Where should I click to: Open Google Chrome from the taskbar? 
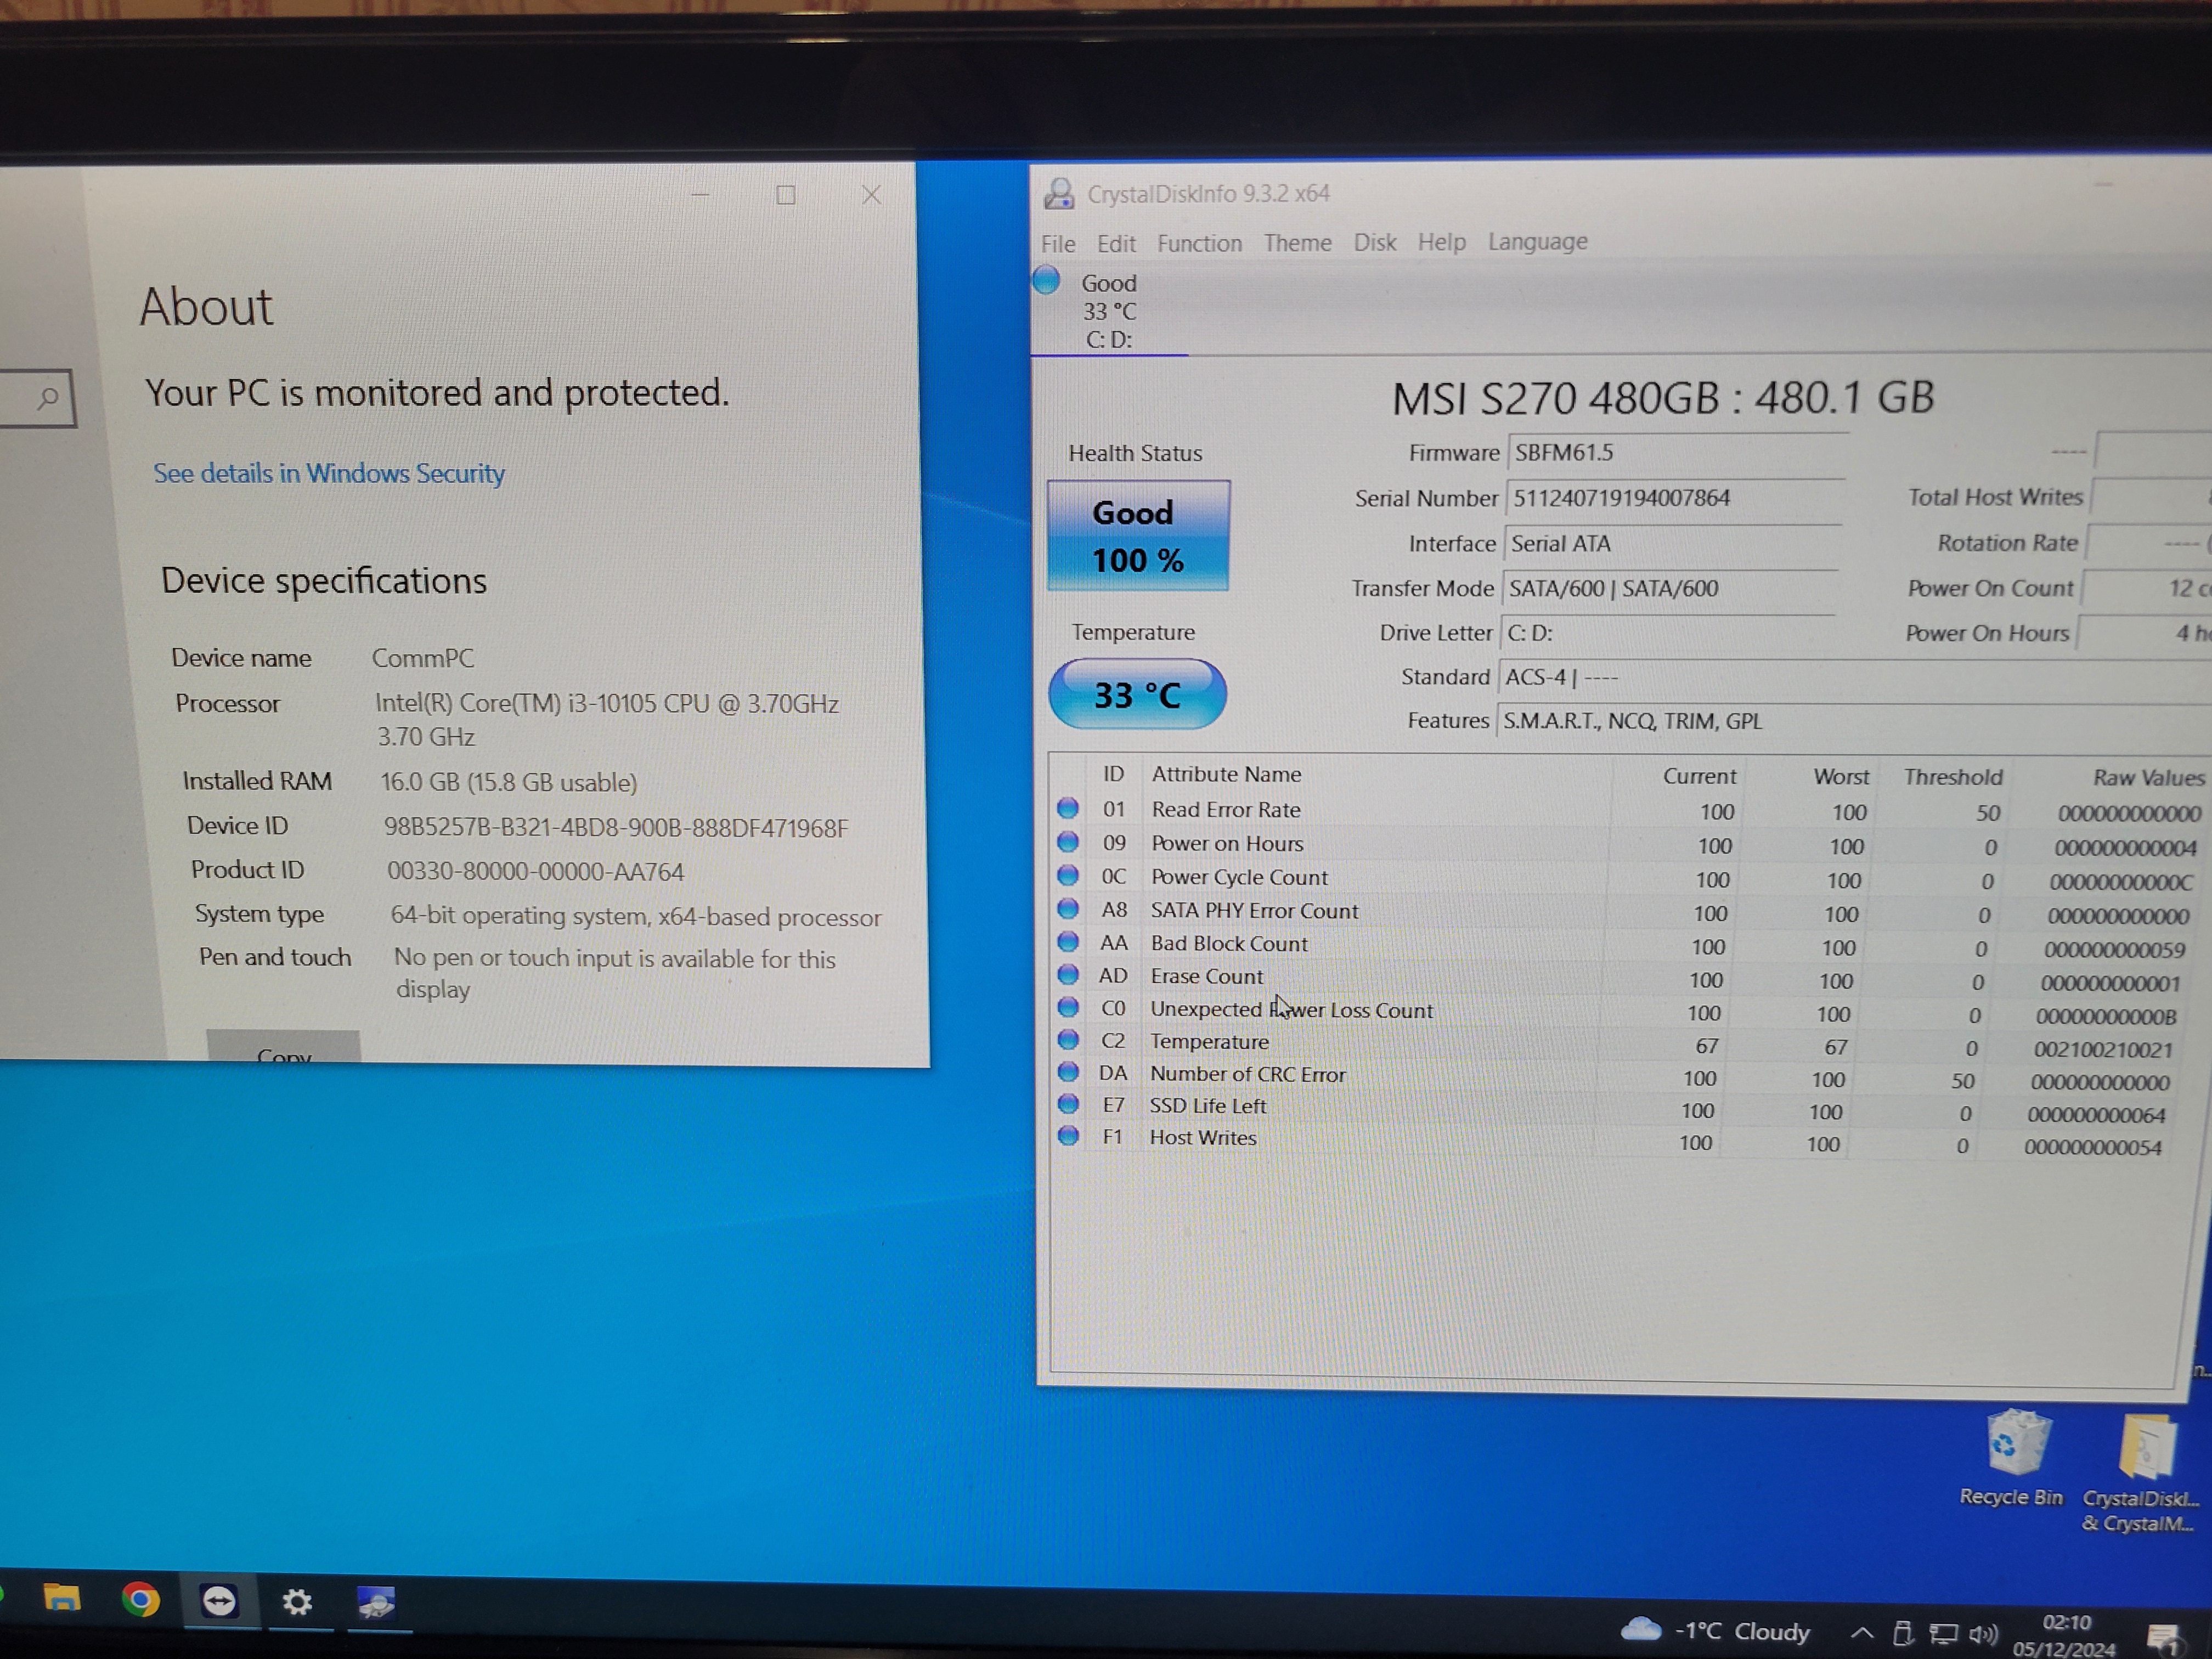pyautogui.click(x=141, y=1600)
